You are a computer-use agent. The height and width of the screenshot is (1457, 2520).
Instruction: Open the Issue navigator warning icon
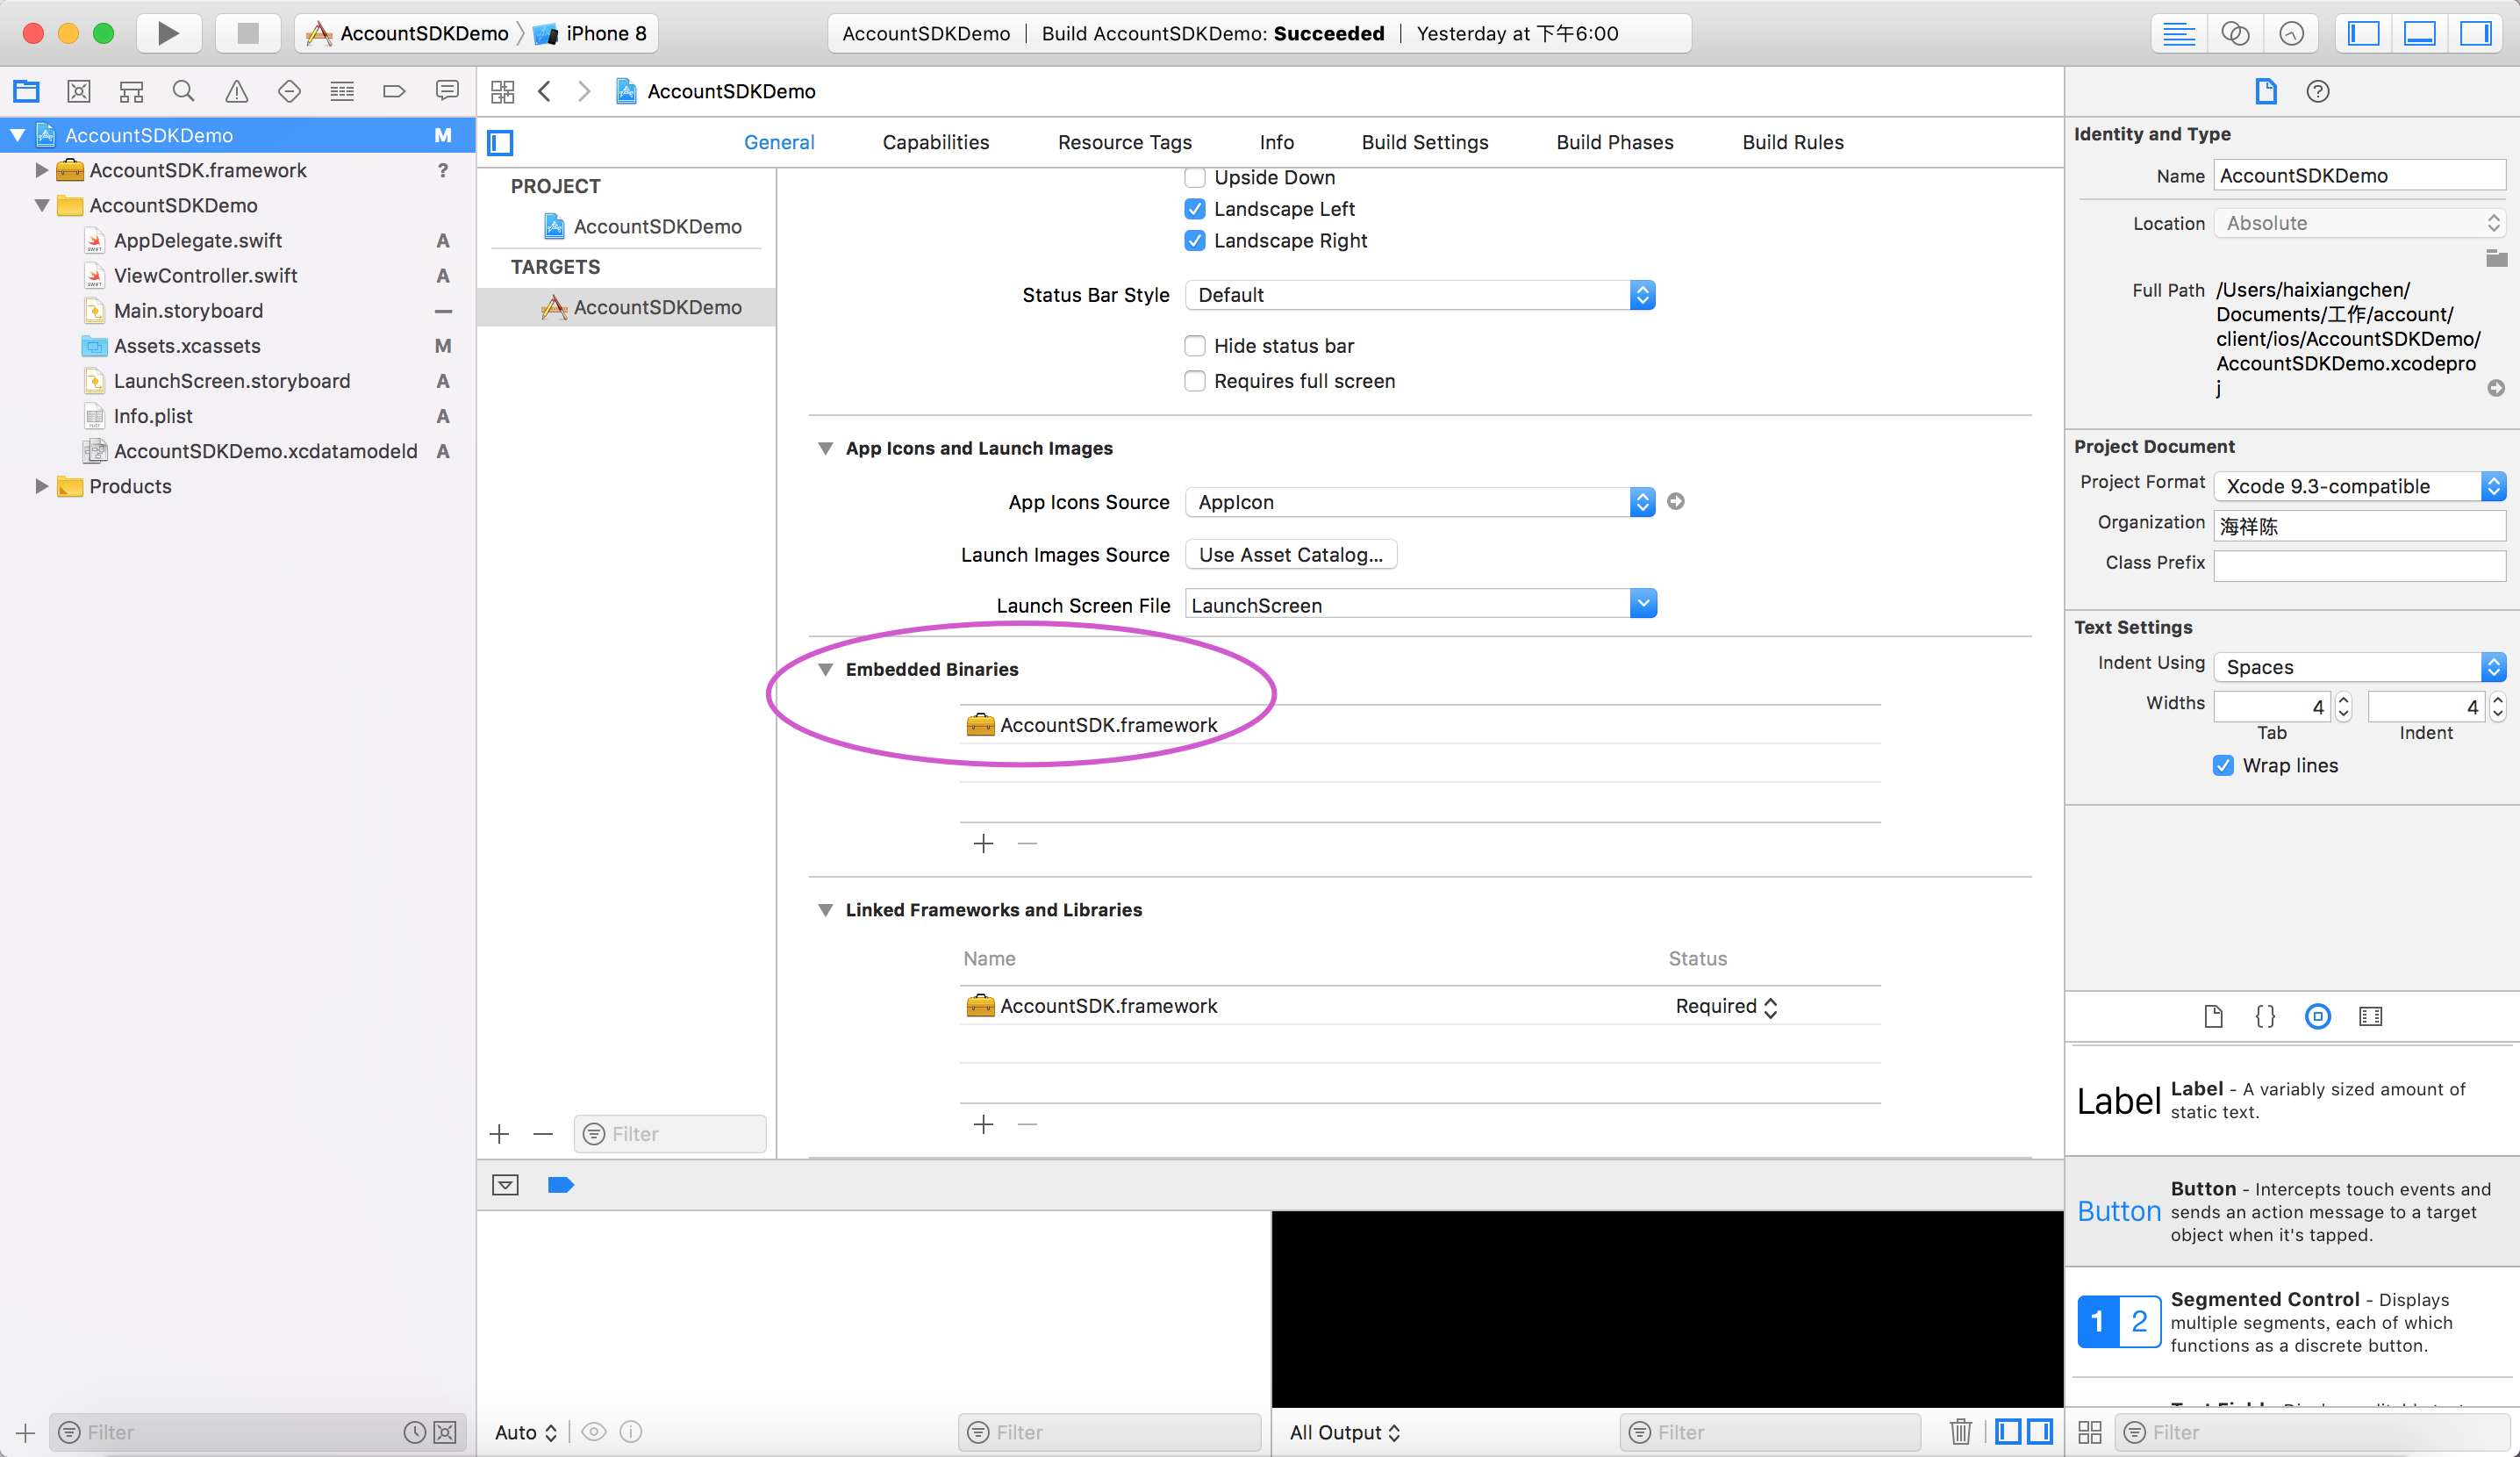point(237,91)
